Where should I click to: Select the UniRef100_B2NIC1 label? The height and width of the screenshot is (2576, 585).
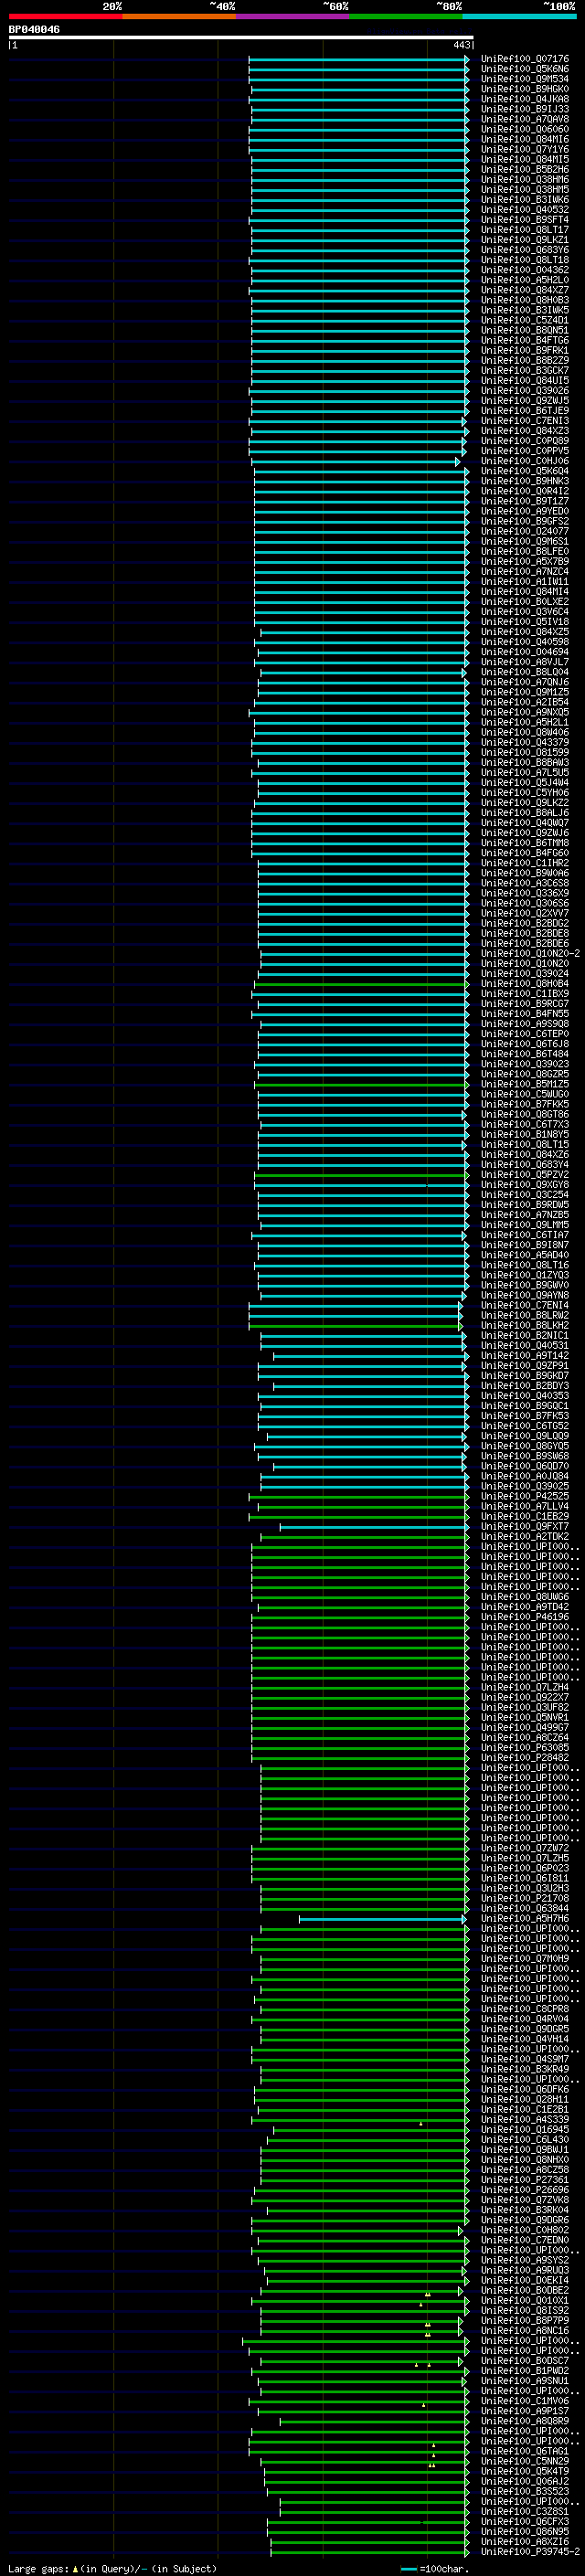pyautogui.click(x=525, y=1335)
